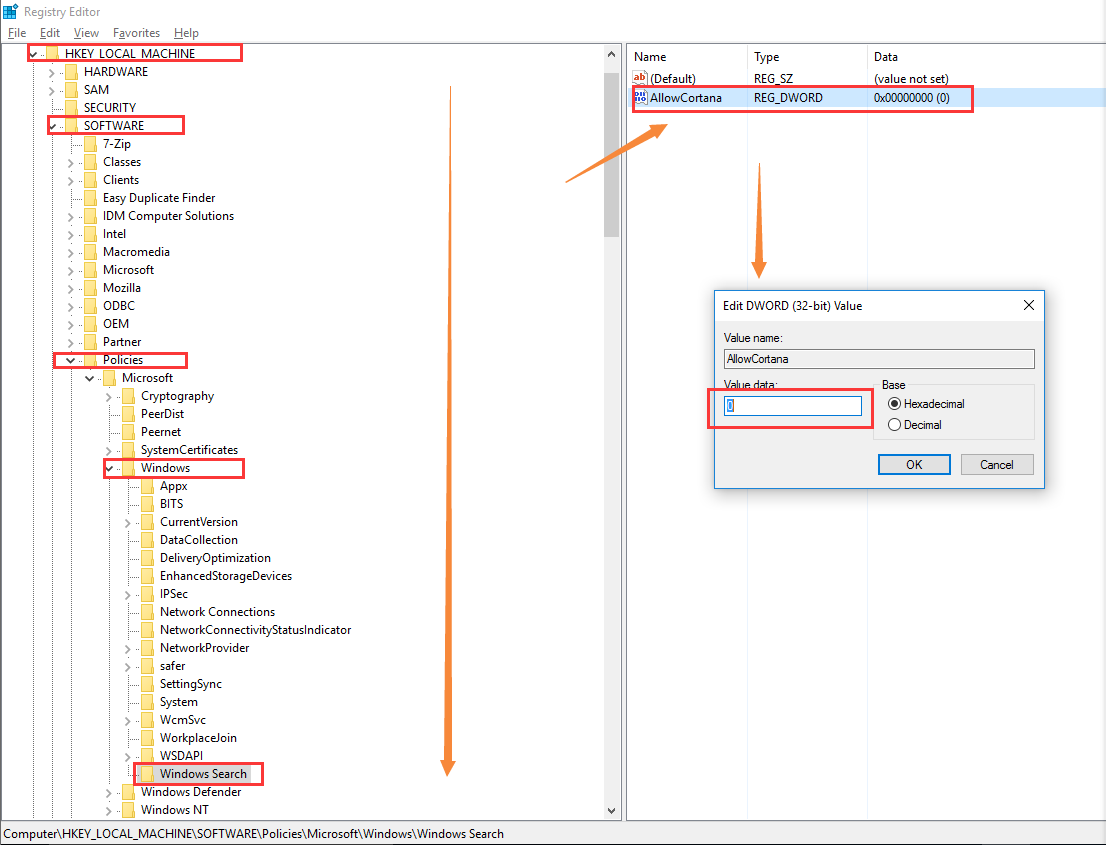The image size is (1106, 845).
Task: Expand the Clients key
Action: pyautogui.click(x=71, y=181)
